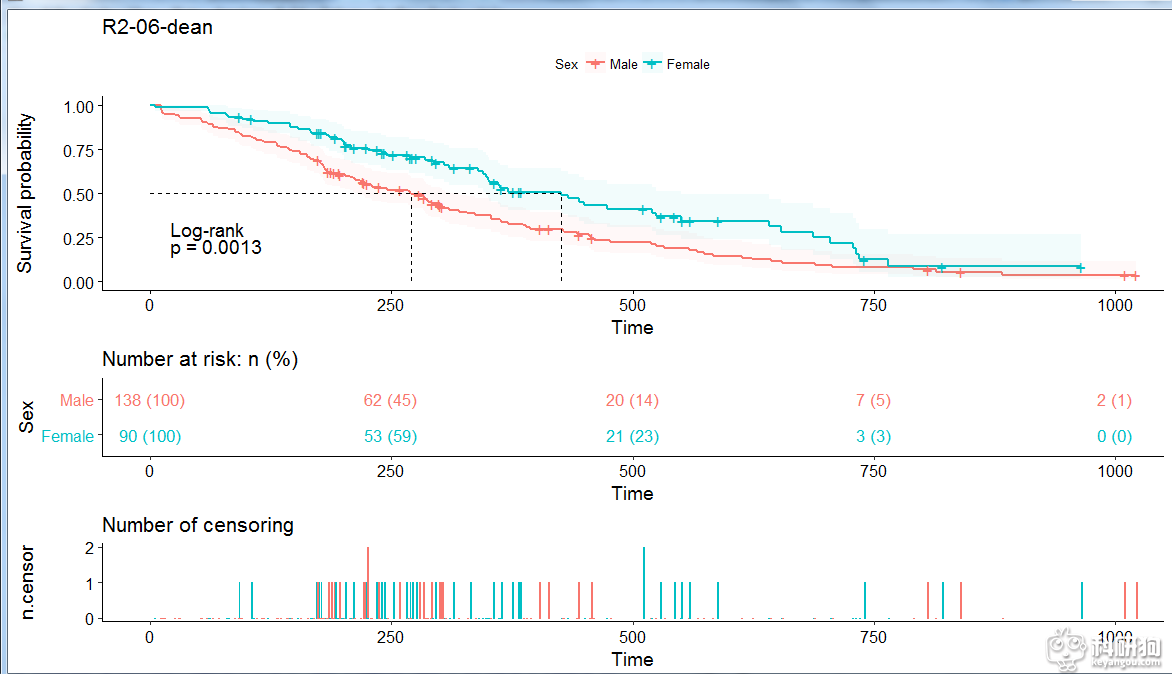Click the 62 (45) risk table cell
The width and height of the screenshot is (1172, 674).
click(390, 401)
